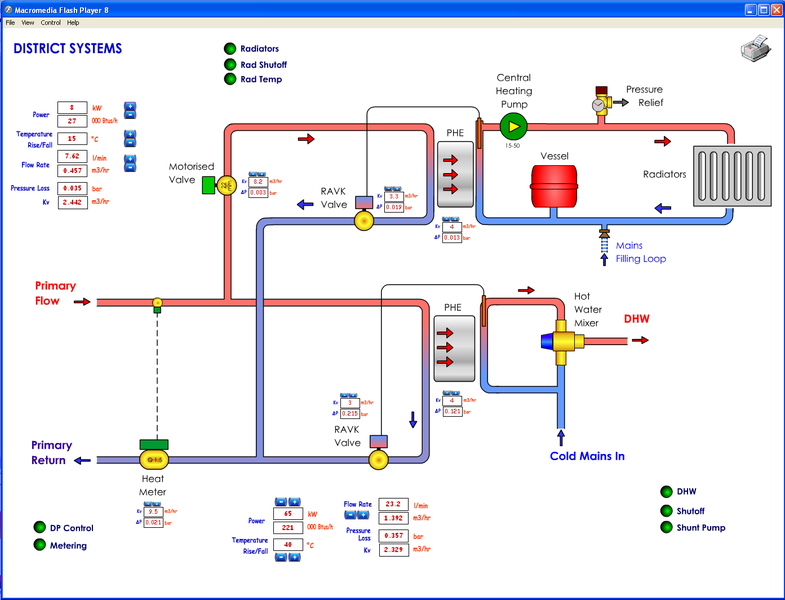This screenshot has height=600, width=785.
Task: Click the green Central Heating Pump symbol
Action: pyautogui.click(x=514, y=127)
